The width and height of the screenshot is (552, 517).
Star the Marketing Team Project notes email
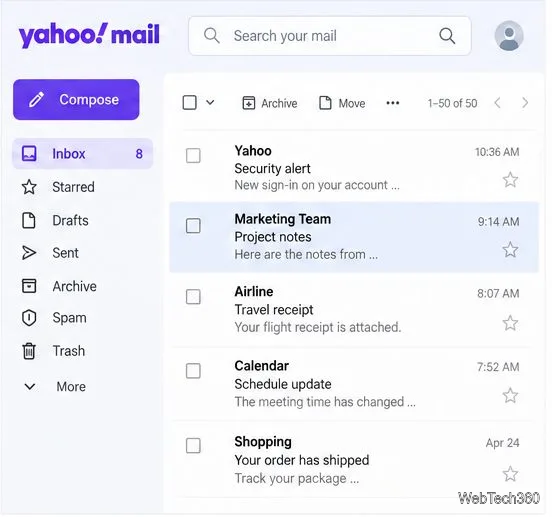[x=510, y=250]
